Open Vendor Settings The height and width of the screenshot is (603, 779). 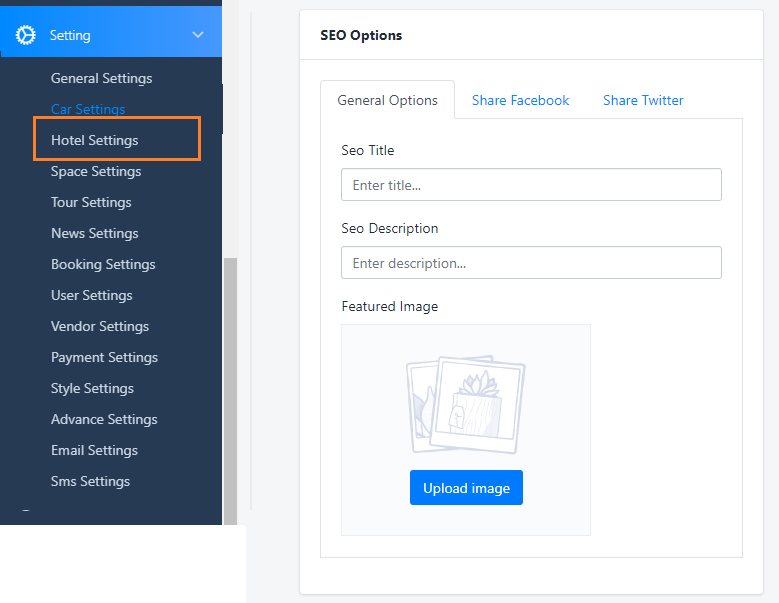(100, 326)
